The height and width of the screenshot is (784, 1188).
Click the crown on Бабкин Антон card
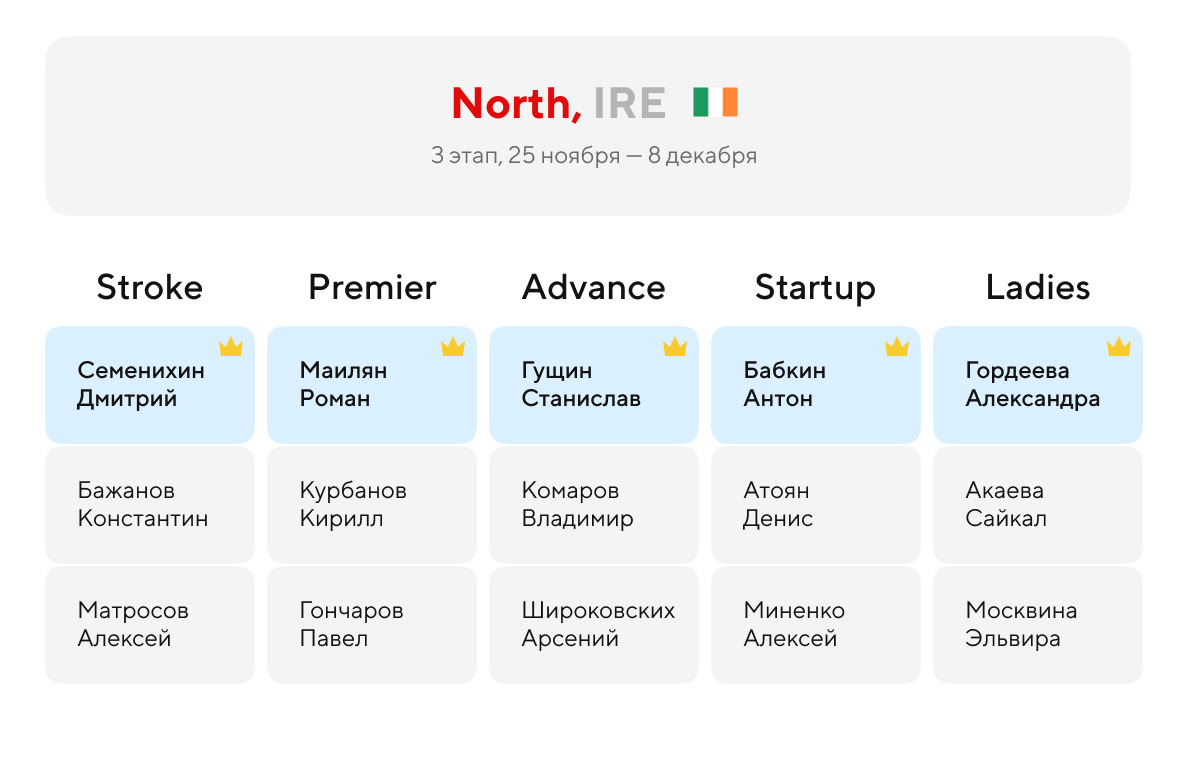point(897,347)
